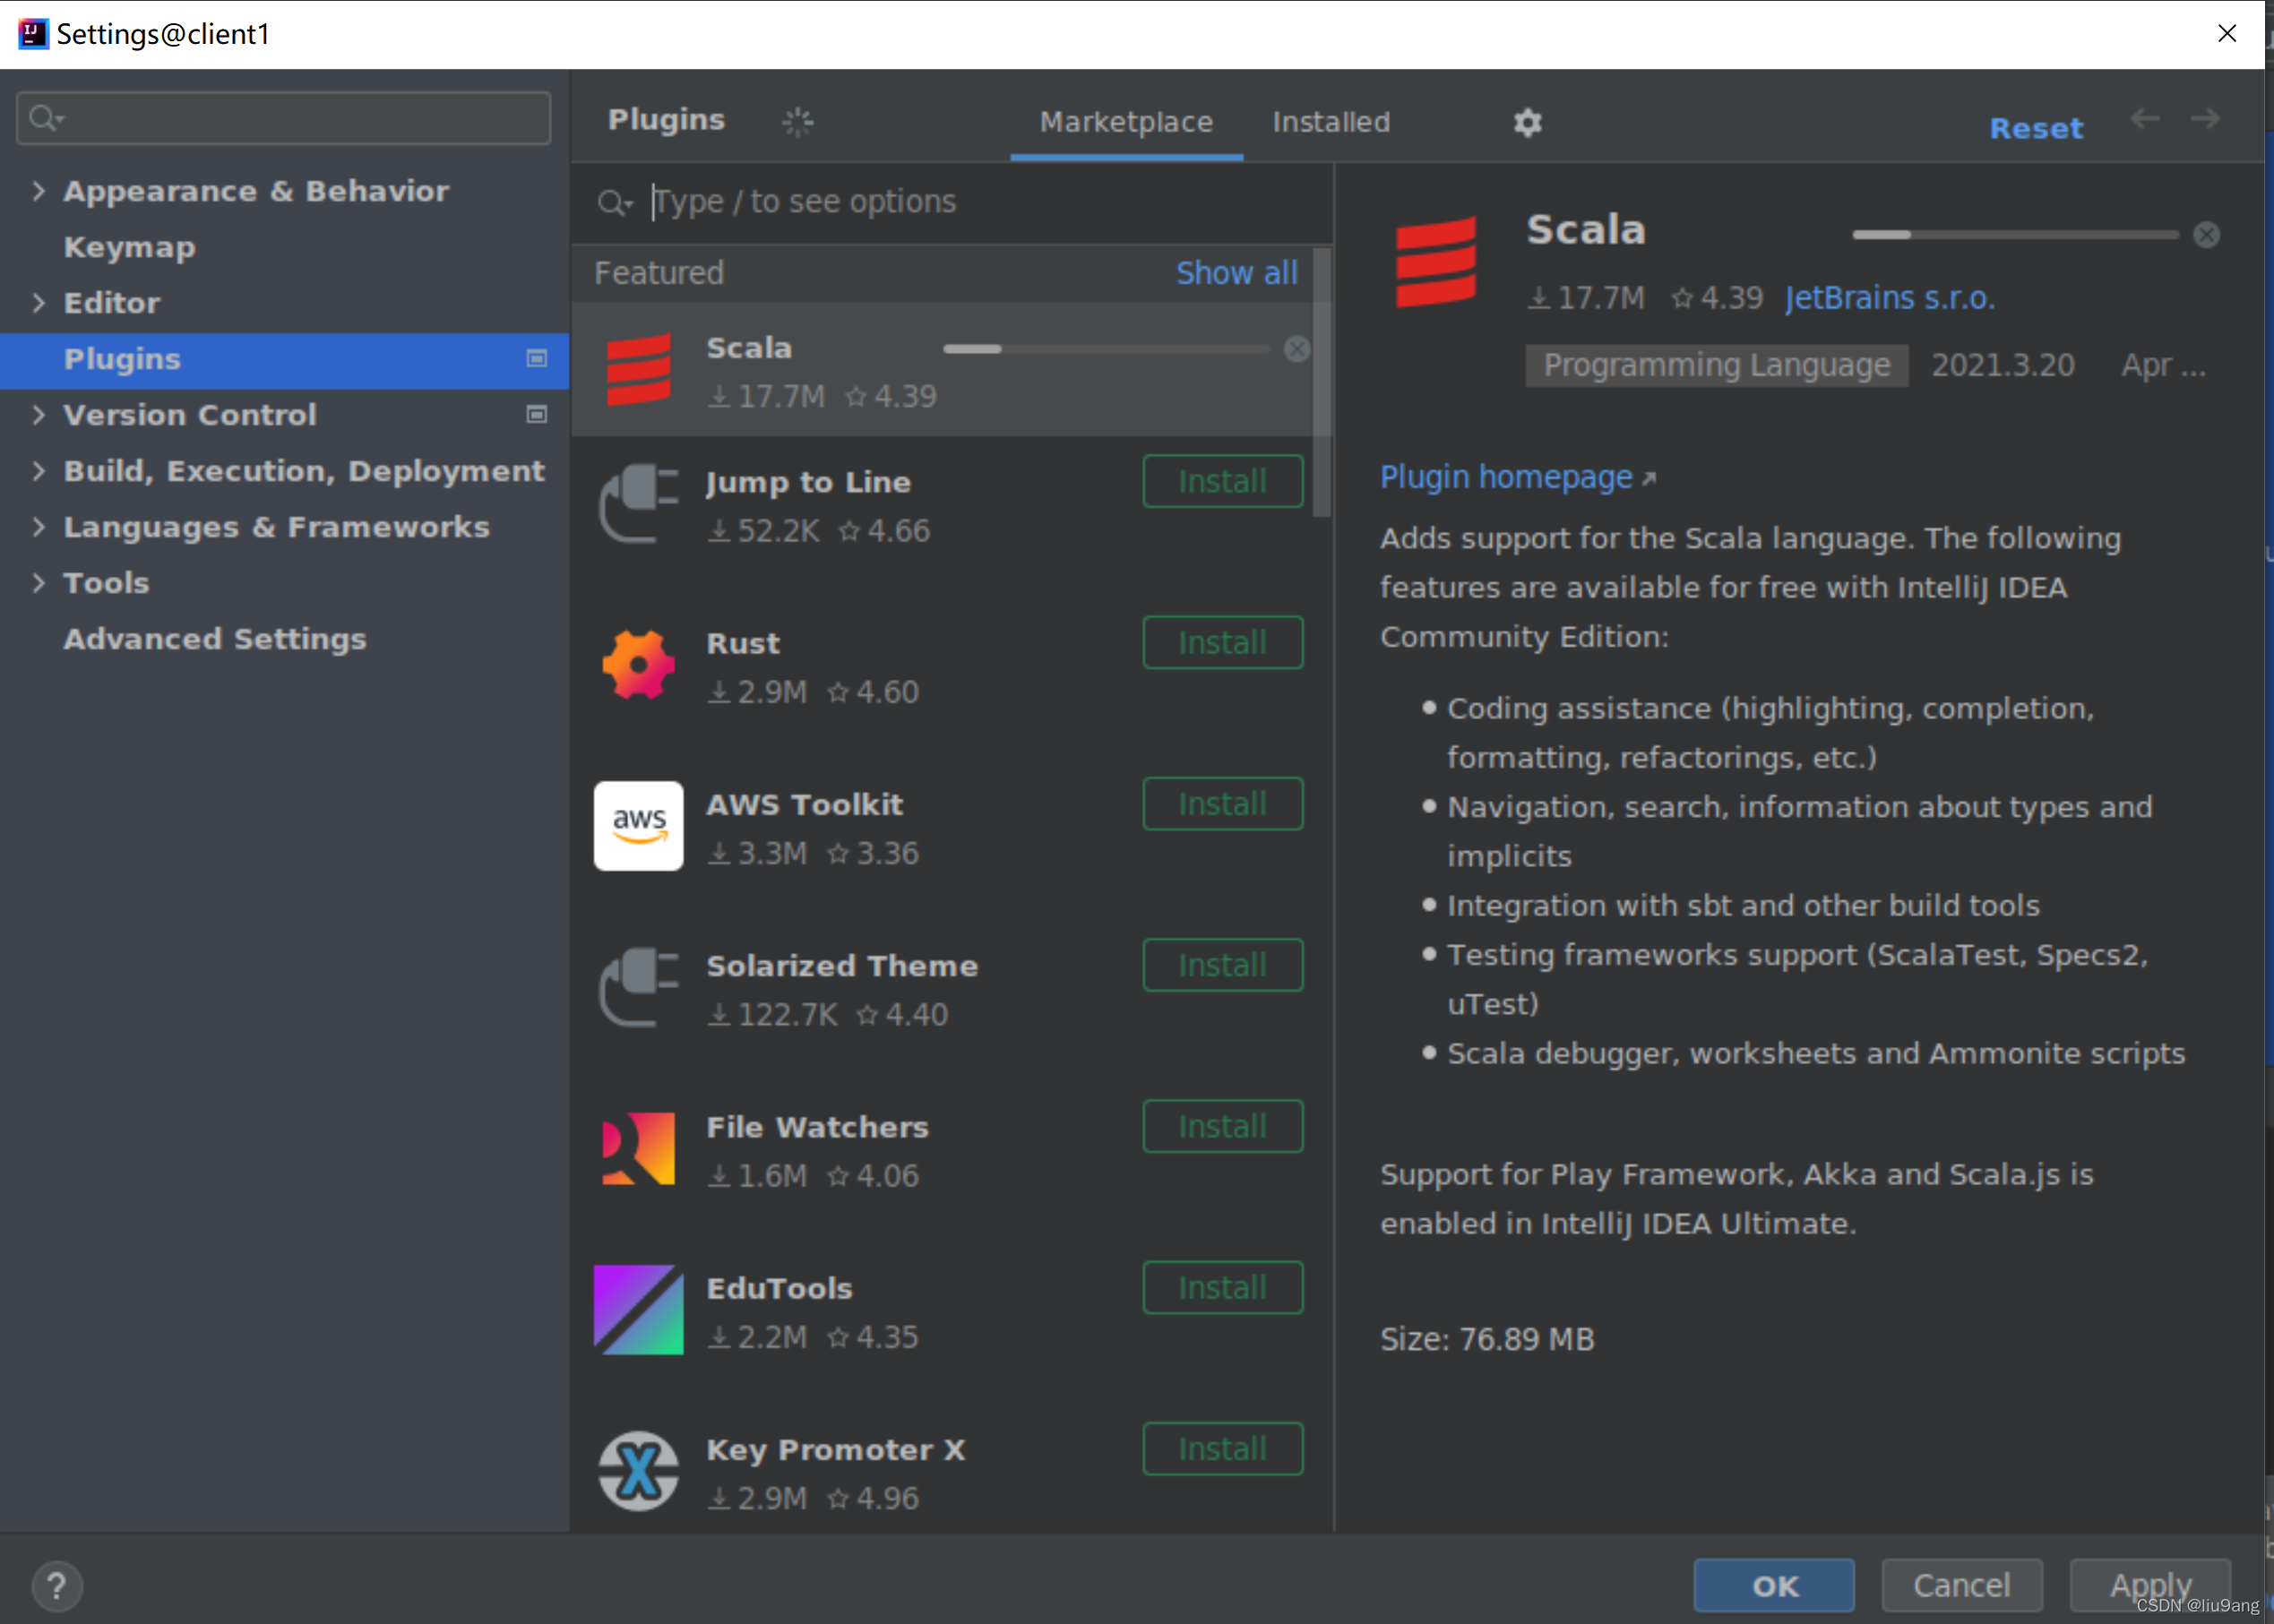Select the Key Promoter X name
The image size is (2274, 1624).
836,1450
